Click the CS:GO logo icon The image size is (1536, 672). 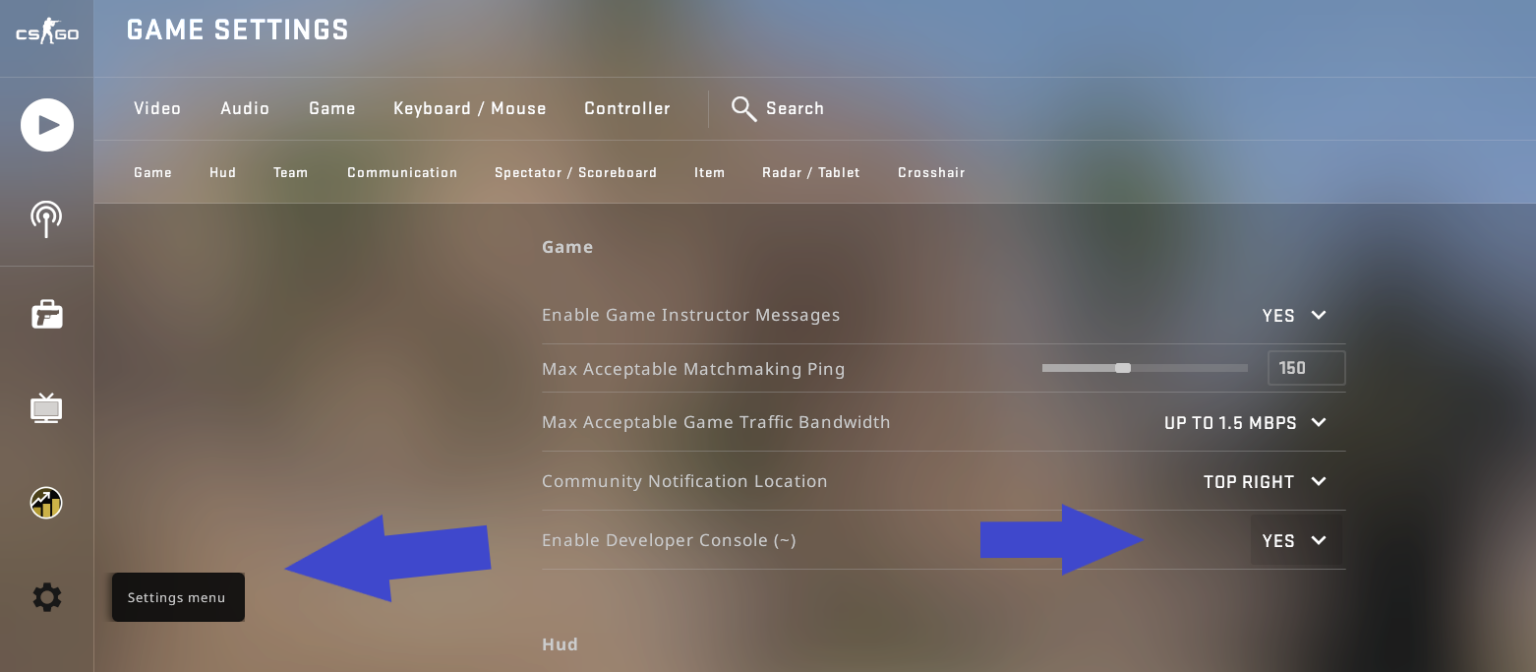(x=47, y=33)
